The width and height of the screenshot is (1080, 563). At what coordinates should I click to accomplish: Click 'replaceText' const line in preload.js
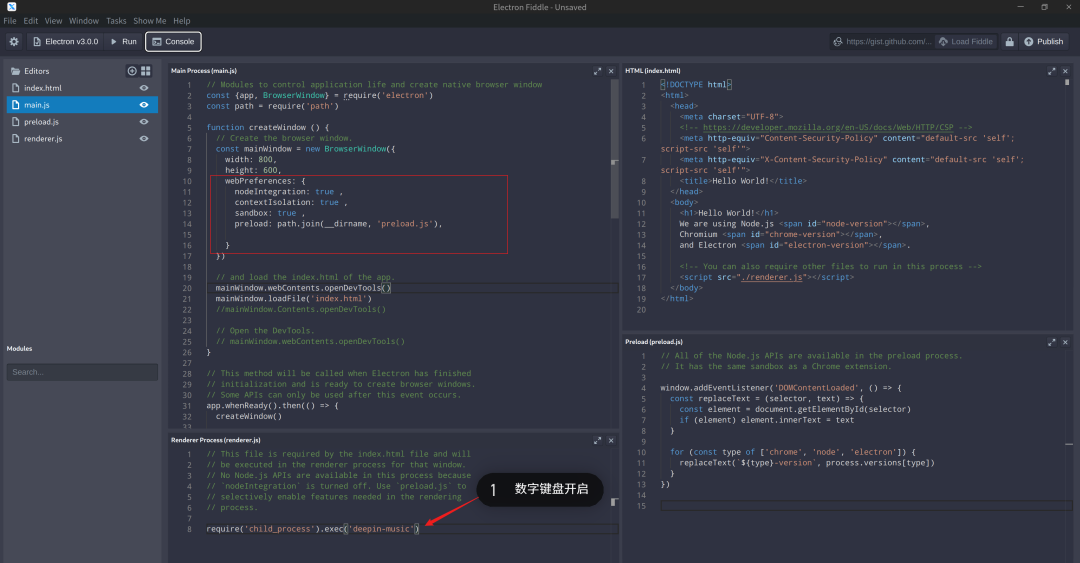pos(767,398)
